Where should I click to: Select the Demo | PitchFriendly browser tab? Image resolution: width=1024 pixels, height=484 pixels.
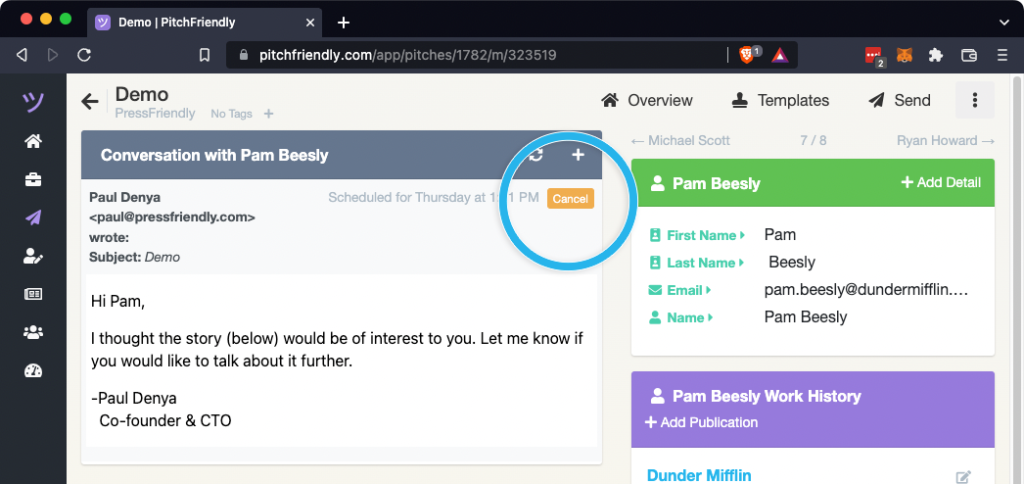(204, 23)
